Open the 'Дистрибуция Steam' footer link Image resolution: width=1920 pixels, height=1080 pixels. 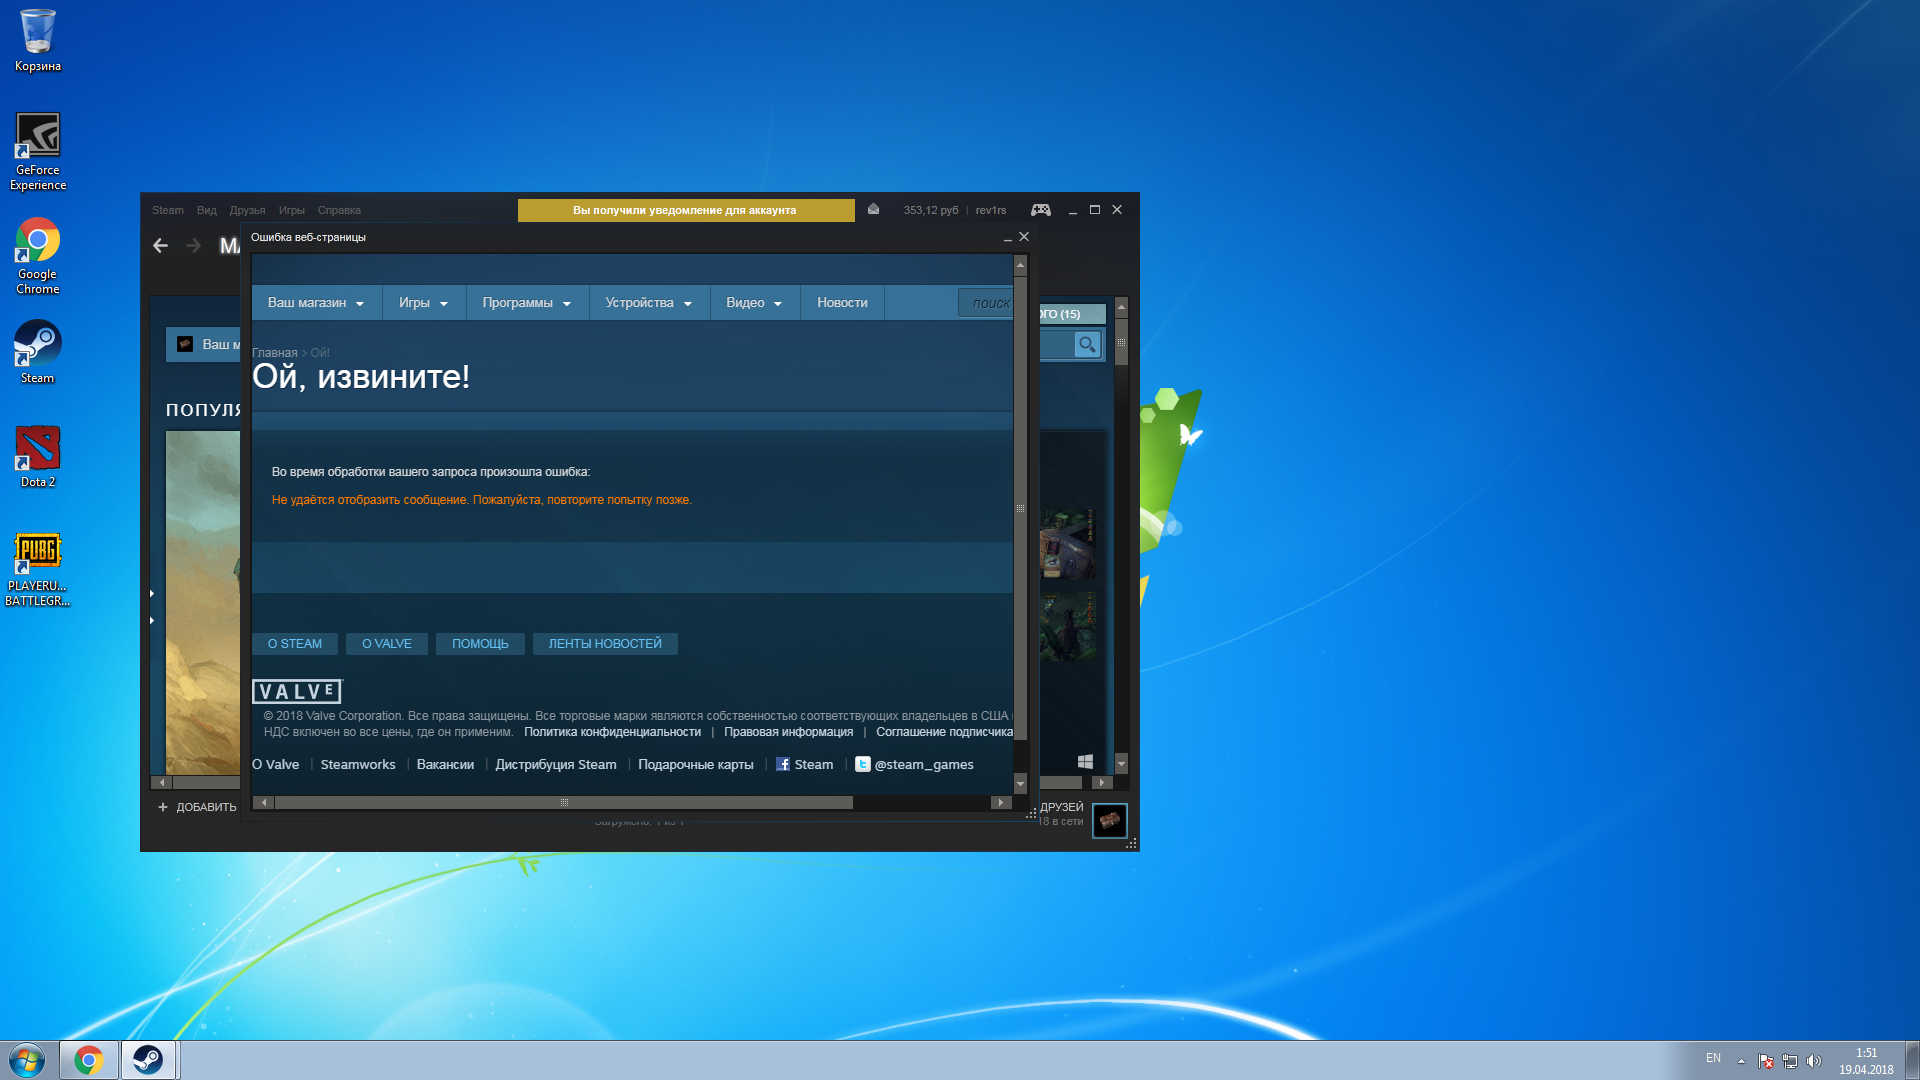coord(556,765)
